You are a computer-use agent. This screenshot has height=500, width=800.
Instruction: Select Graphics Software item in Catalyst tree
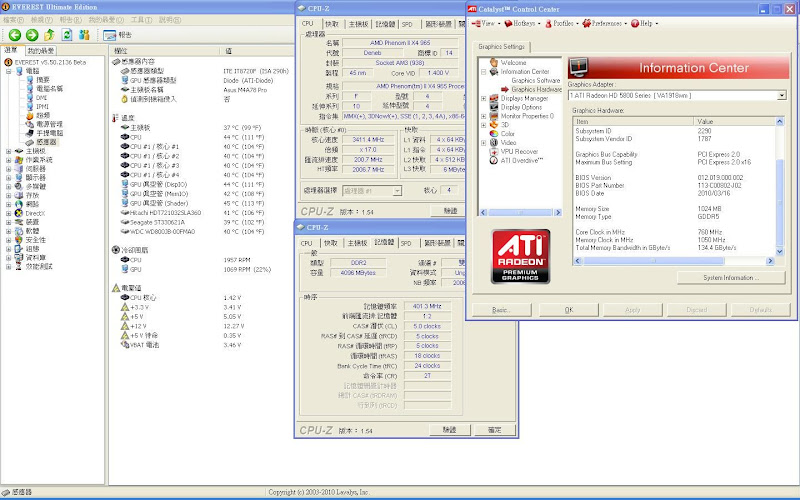tap(535, 81)
